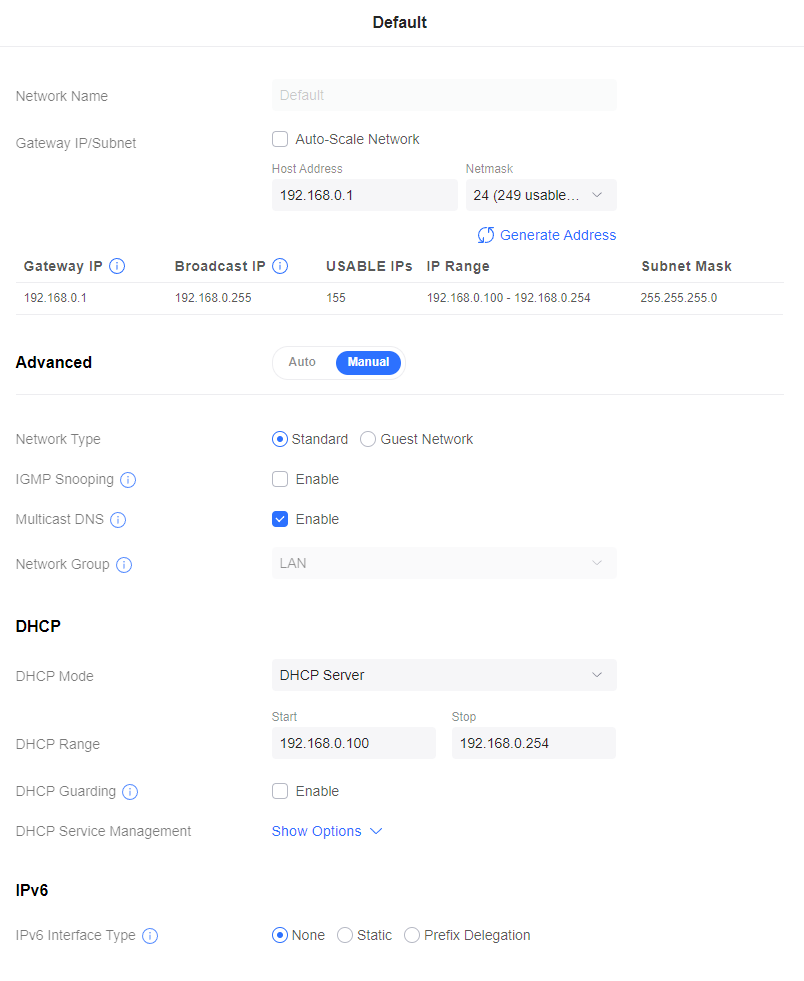Open the IGMP Snooping info tooltip icon

(128, 480)
